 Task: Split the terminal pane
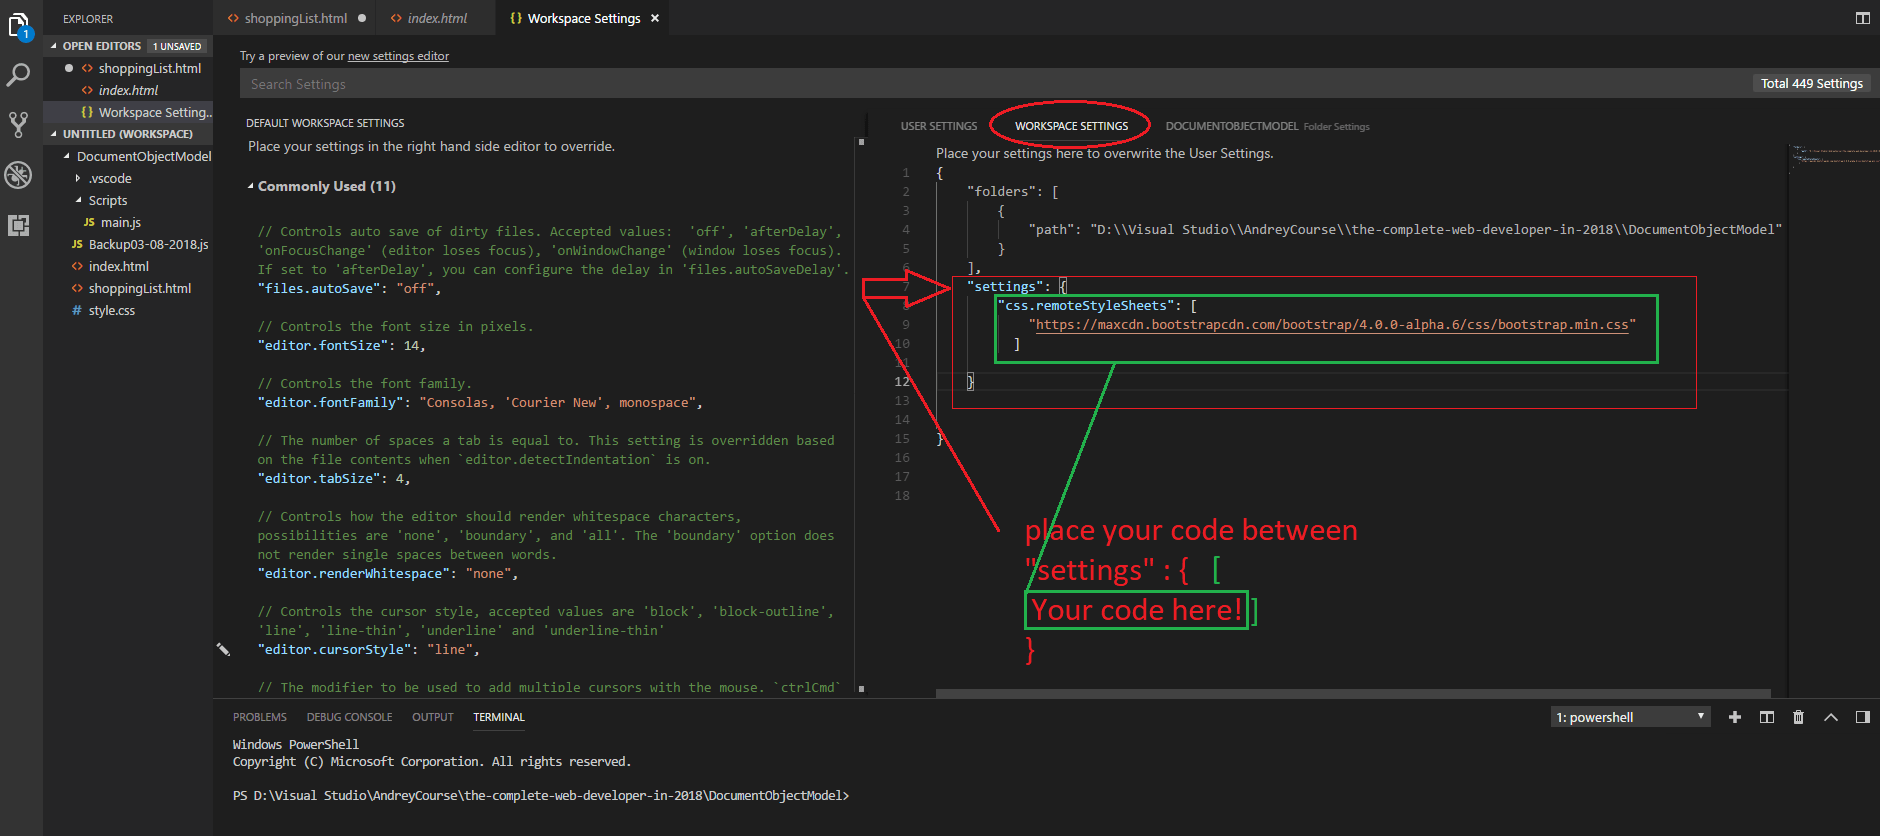pos(1767,717)
